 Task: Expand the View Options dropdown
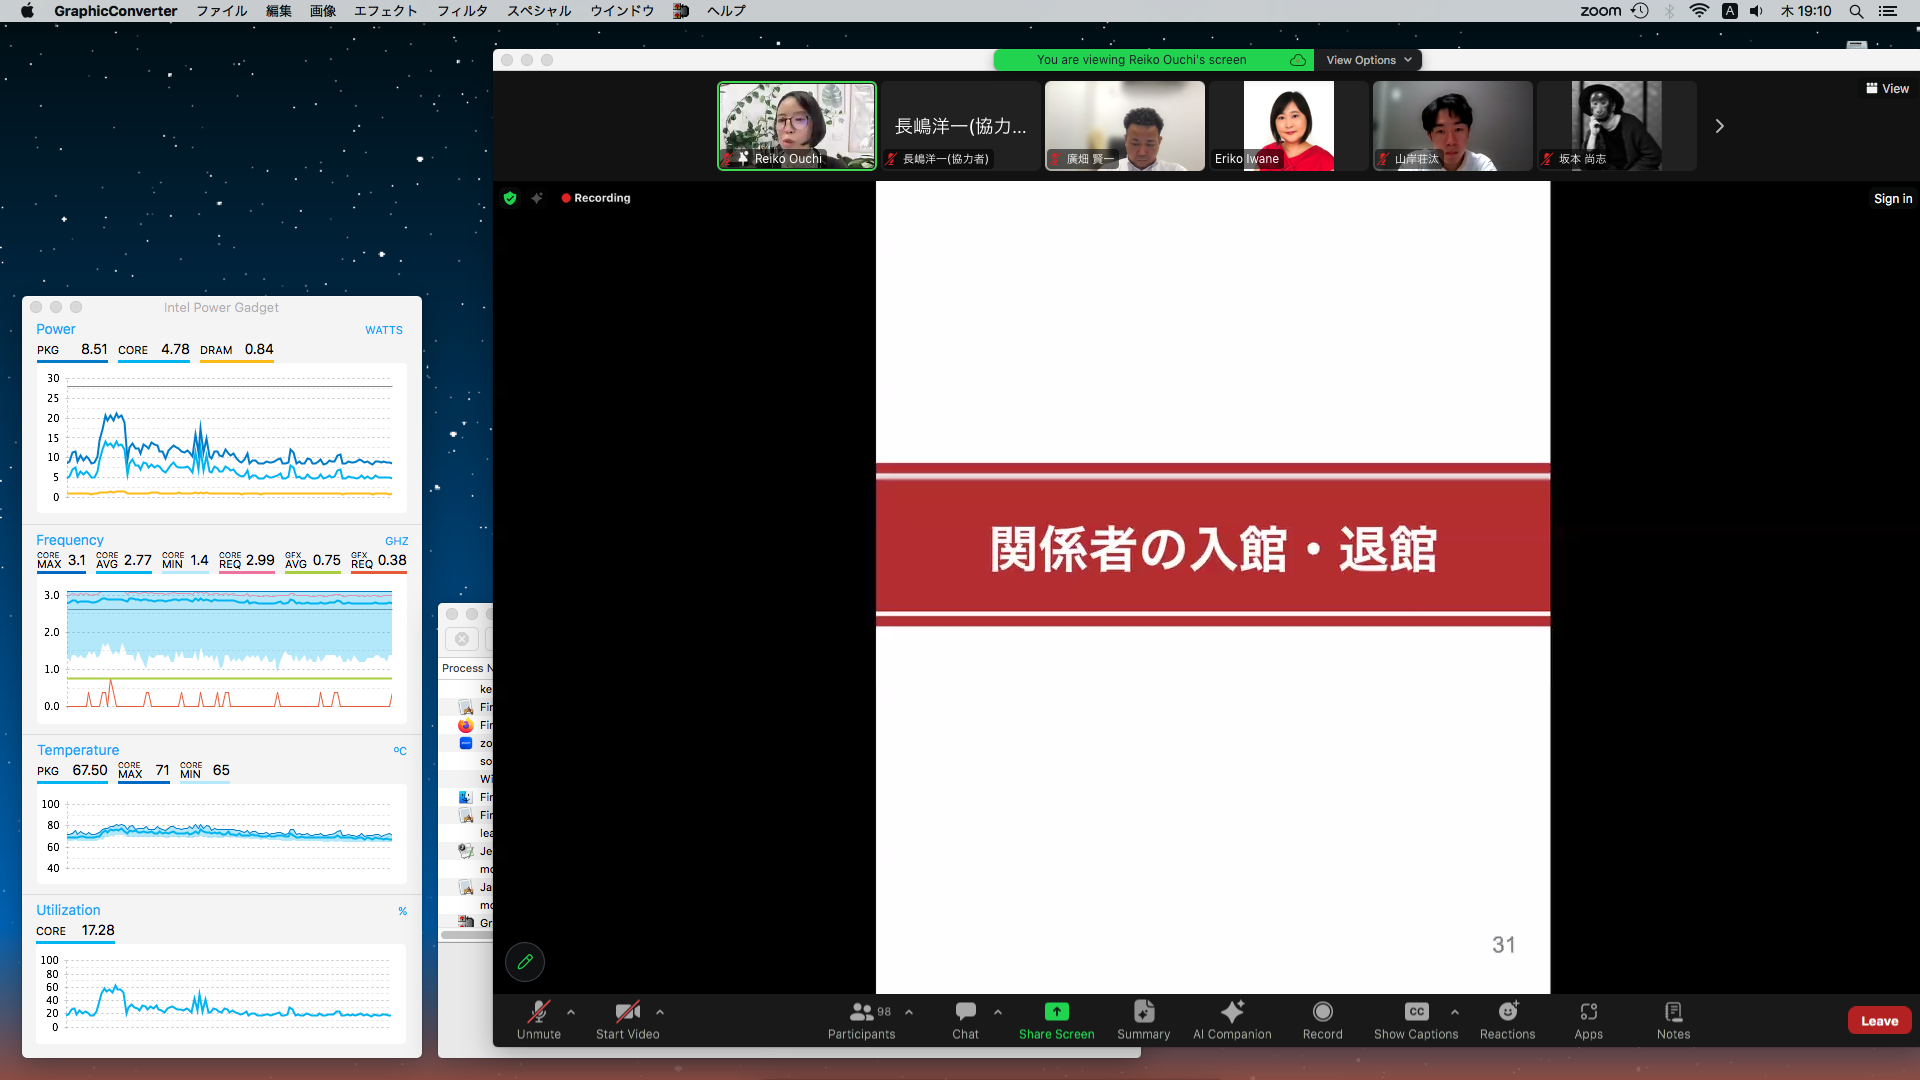1368,60
